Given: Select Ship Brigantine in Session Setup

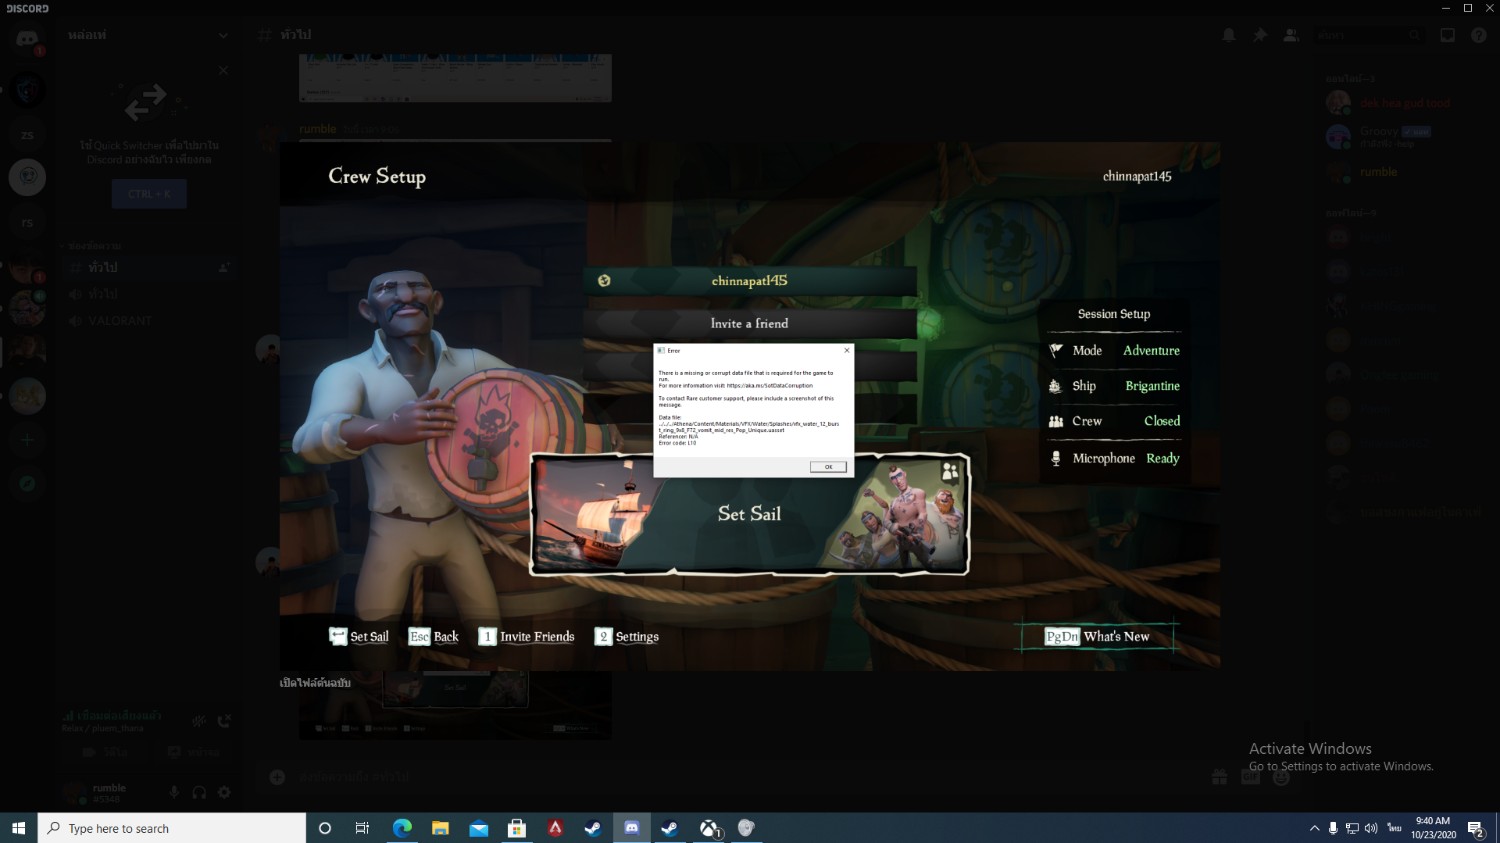Looking at the screenshot, I should point(1114,386).
